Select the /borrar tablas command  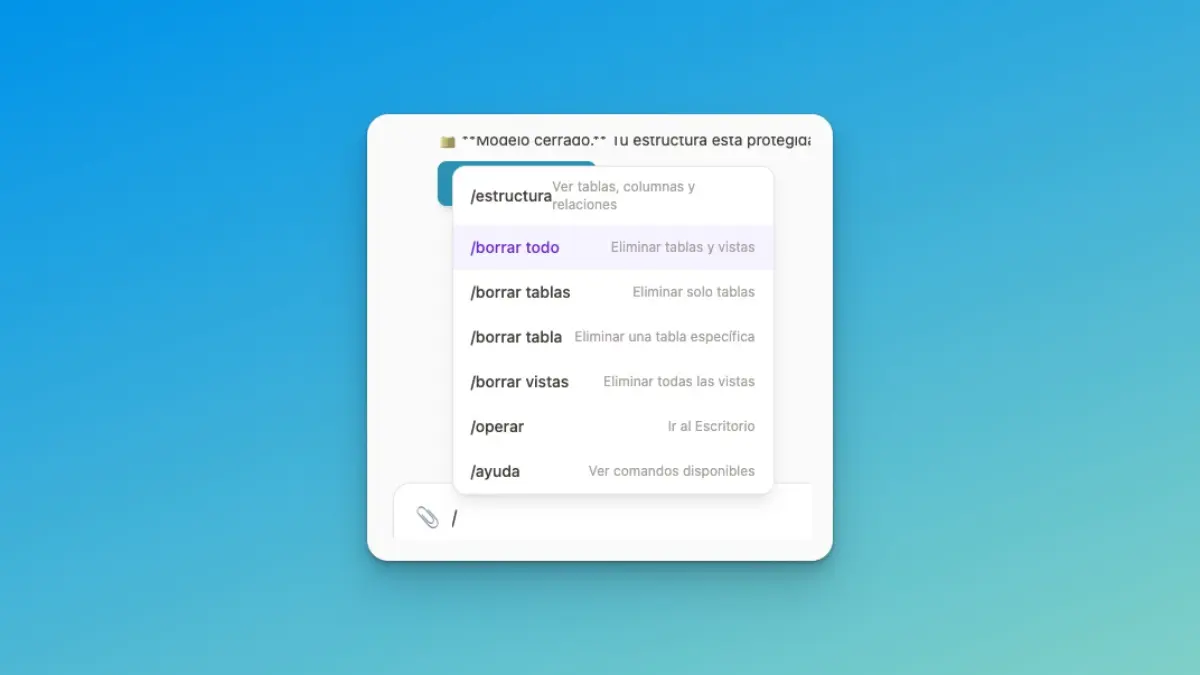click(613, 292)
